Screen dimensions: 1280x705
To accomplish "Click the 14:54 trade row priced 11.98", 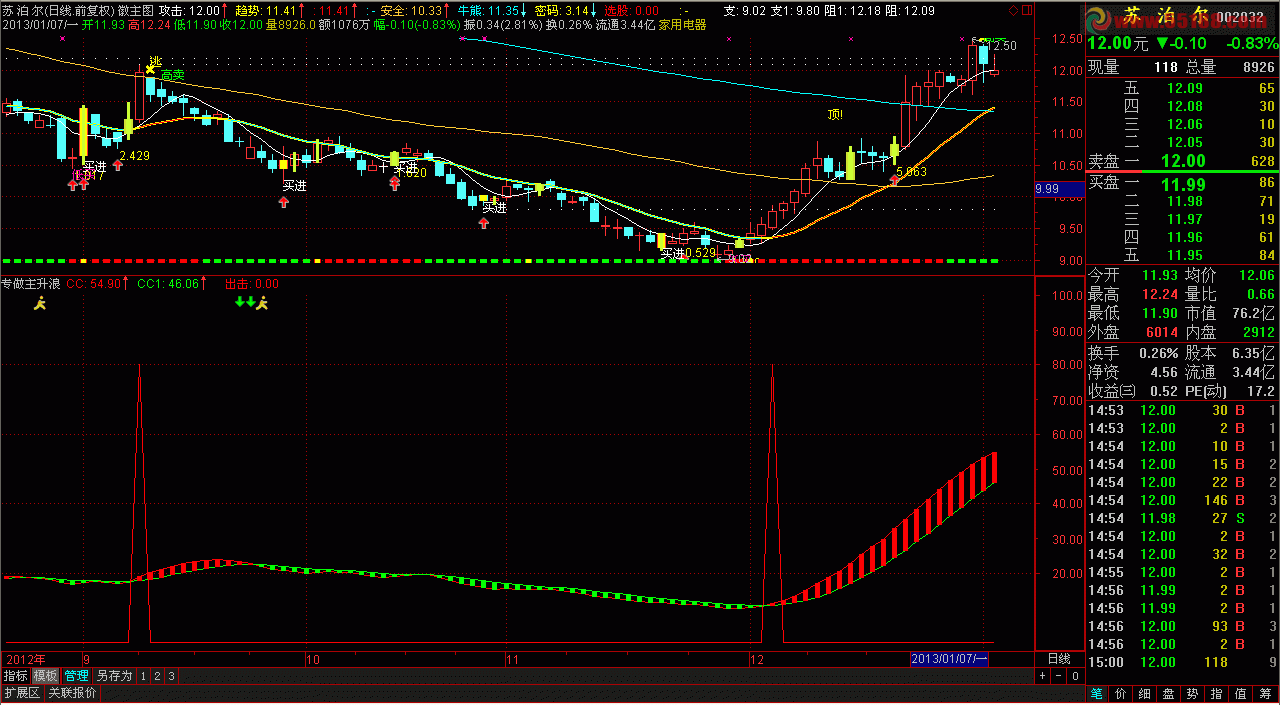I will 1182,518.
